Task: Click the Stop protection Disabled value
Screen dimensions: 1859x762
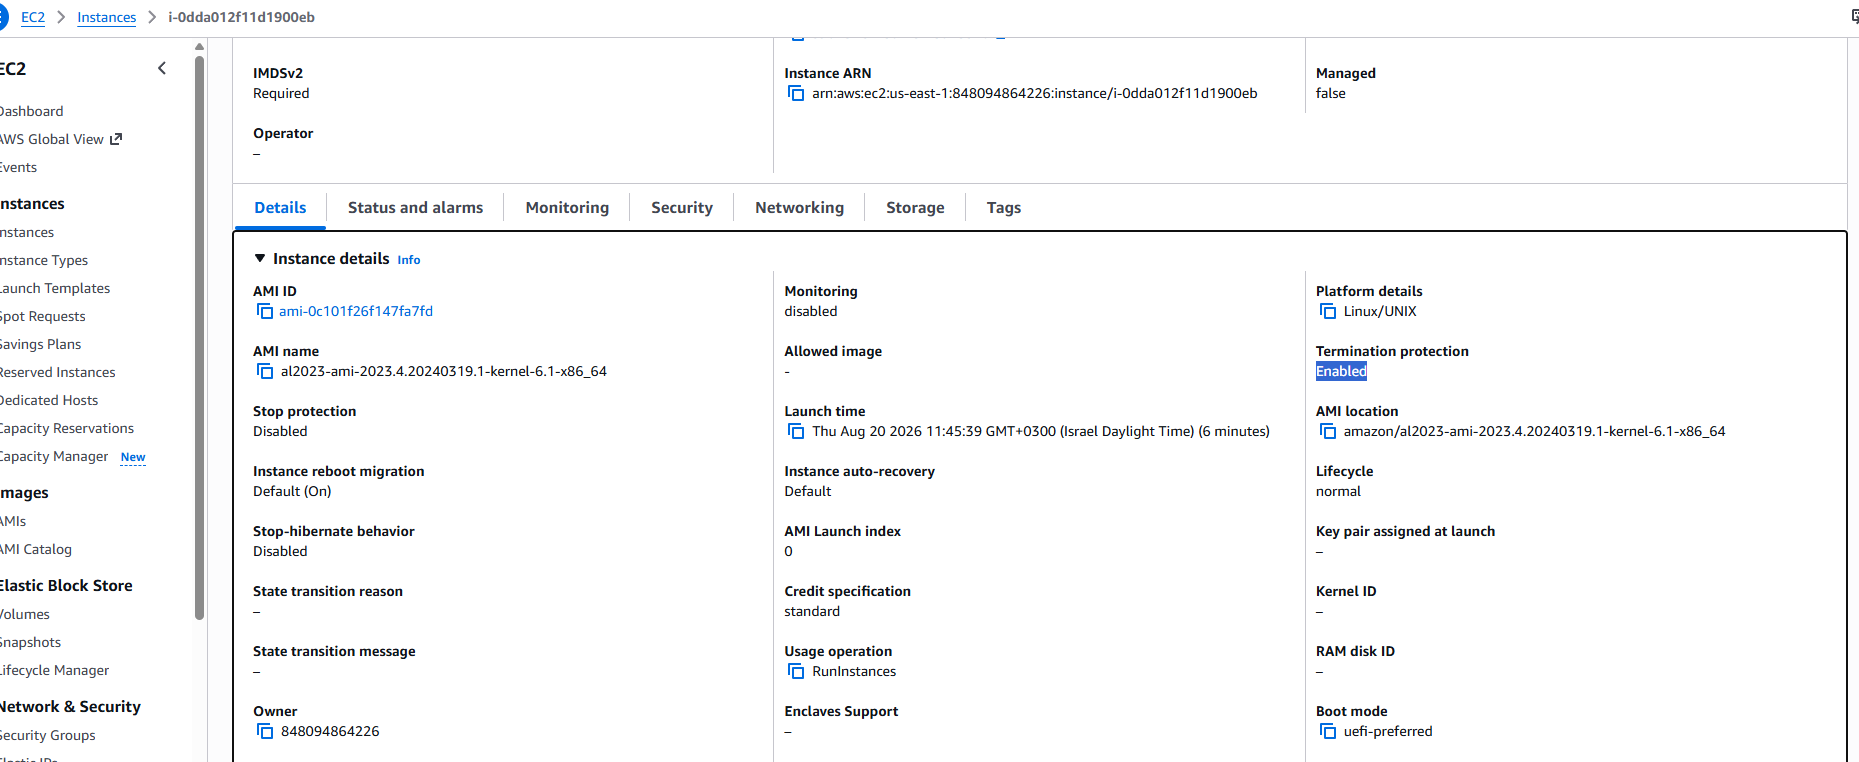Action: tap(280, 431)
